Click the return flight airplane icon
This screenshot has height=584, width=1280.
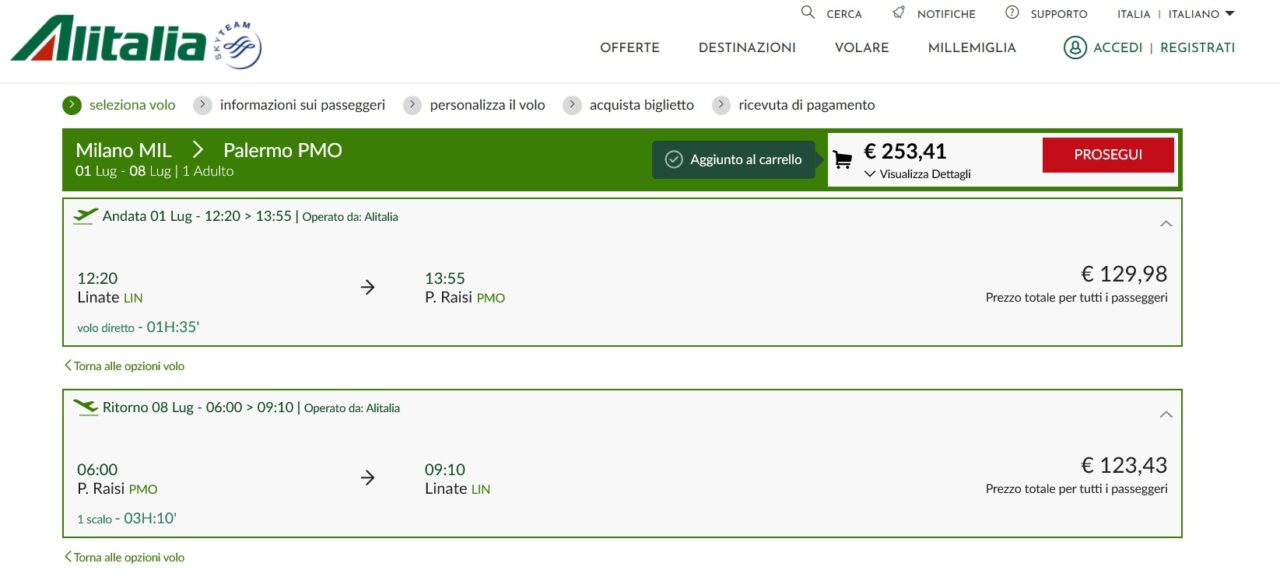coord(85,407)
